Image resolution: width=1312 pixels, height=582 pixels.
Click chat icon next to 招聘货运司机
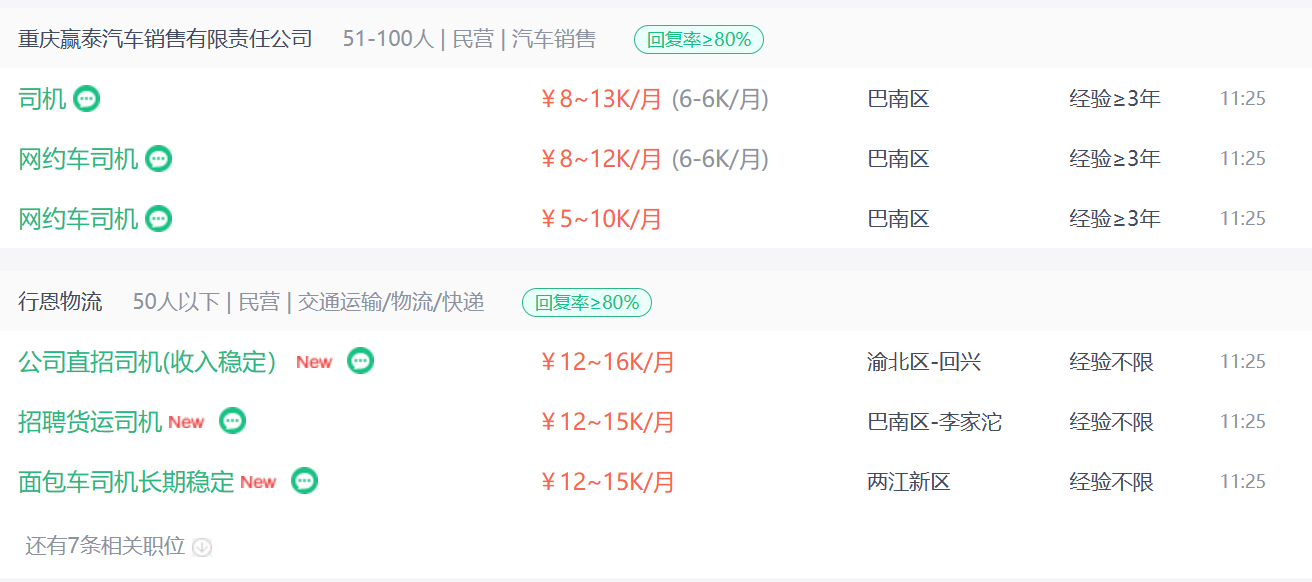pos(233,421)
